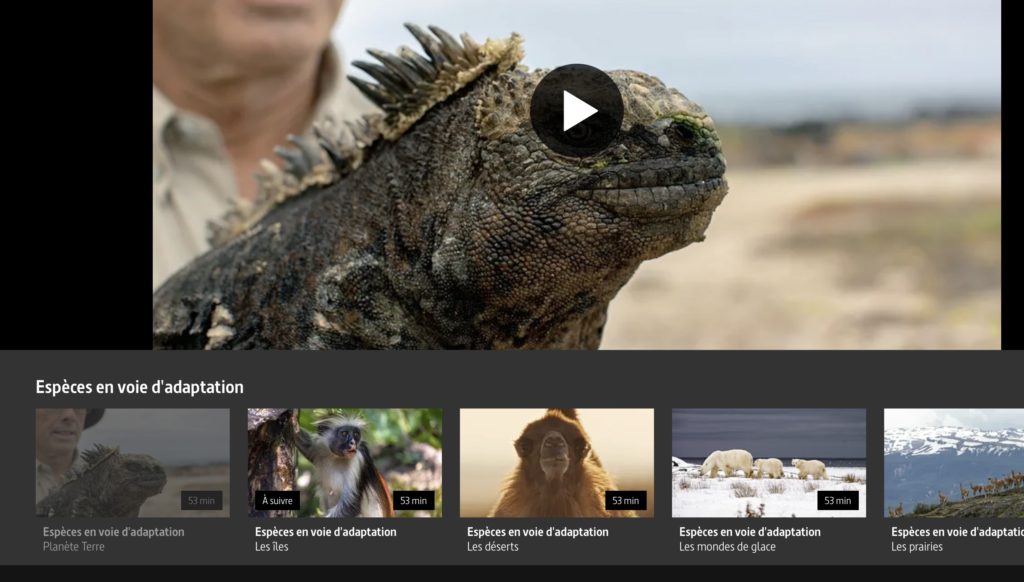Open the Les prairies episode thumbnail
The image size is (1024, 582).
[x=954, y=463]
